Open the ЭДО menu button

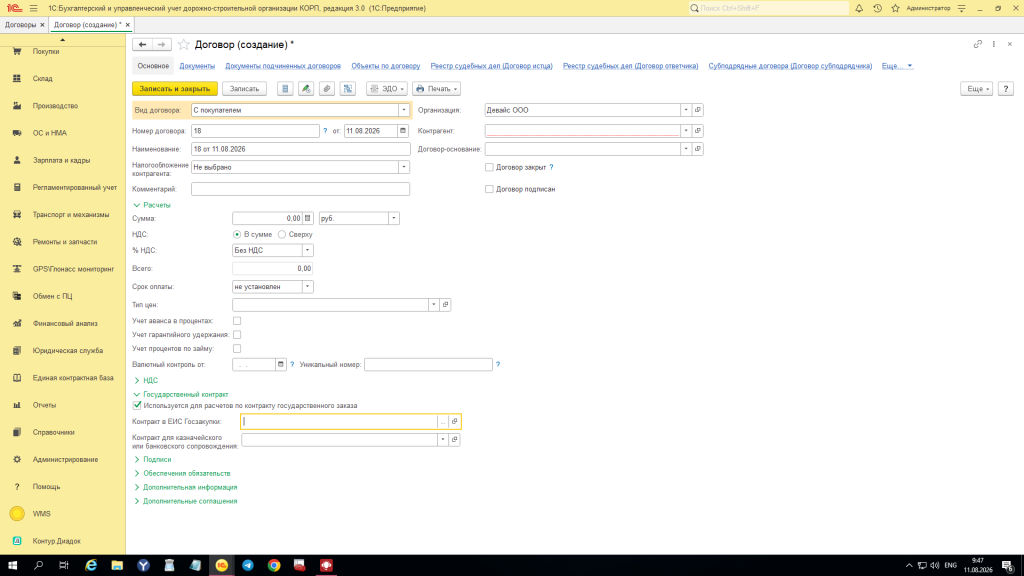click(387, 89)
